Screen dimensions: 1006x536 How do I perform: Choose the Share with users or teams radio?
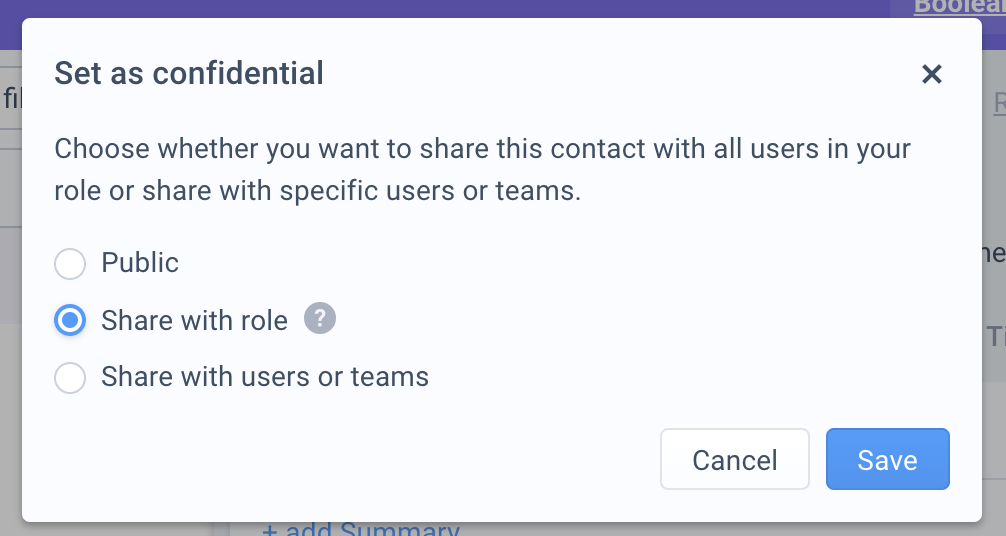tap(70, 377)
